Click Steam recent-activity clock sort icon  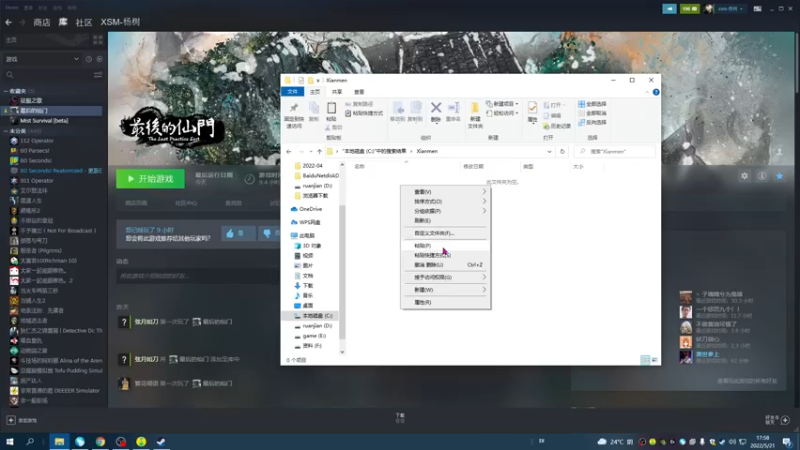point(89,59)
